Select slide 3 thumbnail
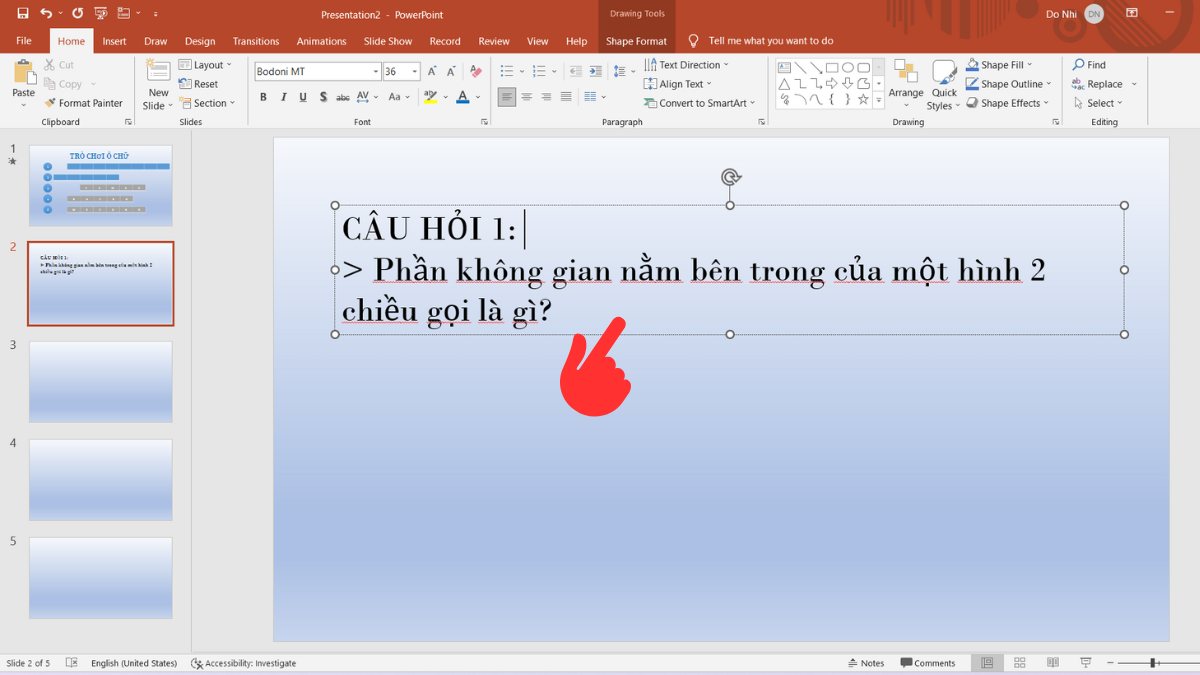 [100, 382]
